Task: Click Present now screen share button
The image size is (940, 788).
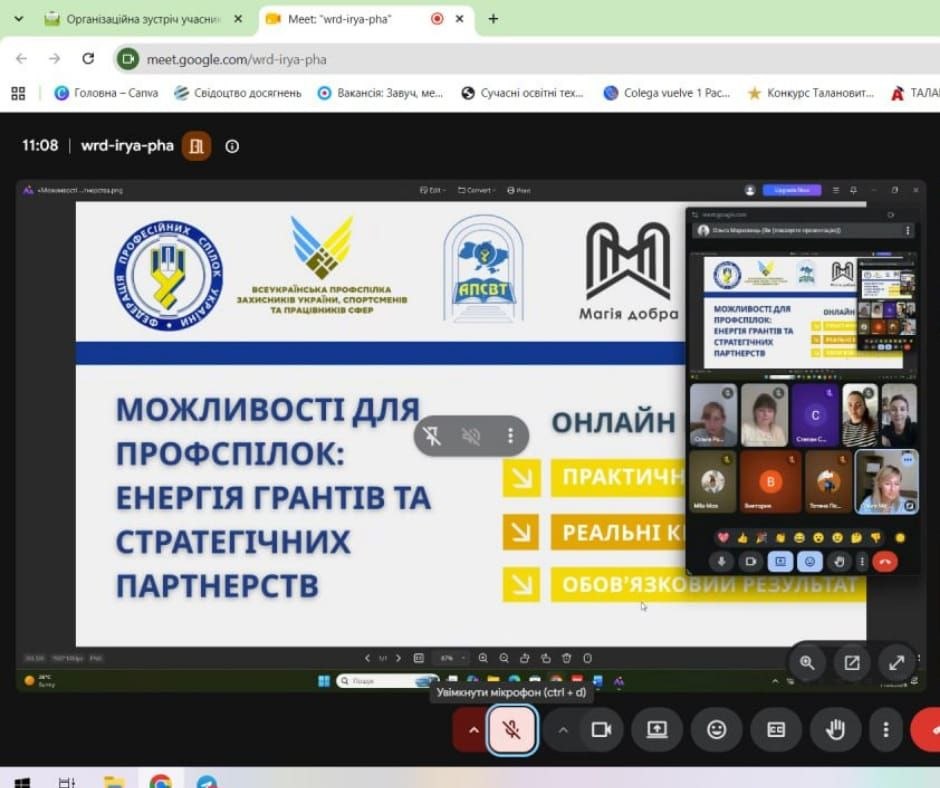Action: tap(657, 730)
